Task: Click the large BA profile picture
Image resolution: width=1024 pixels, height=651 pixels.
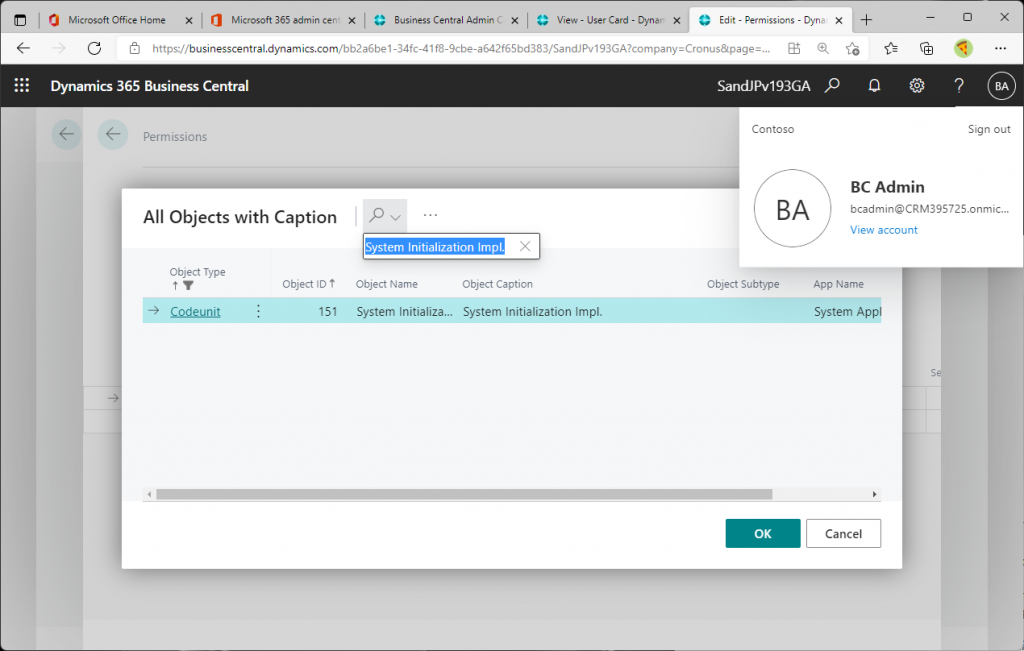Action: click(793, 209)
